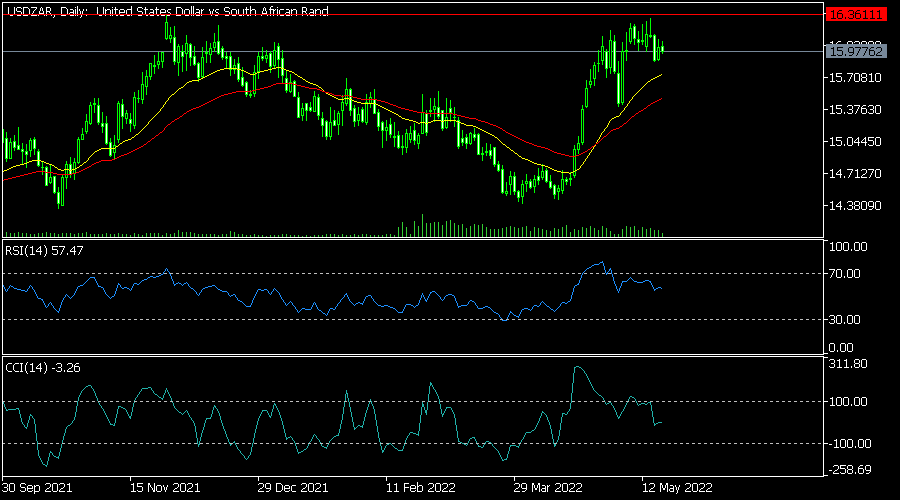This screenshot has width=900, height=500.
Task: Click the CCI -258.69 scale label
Action: [852, 469]
